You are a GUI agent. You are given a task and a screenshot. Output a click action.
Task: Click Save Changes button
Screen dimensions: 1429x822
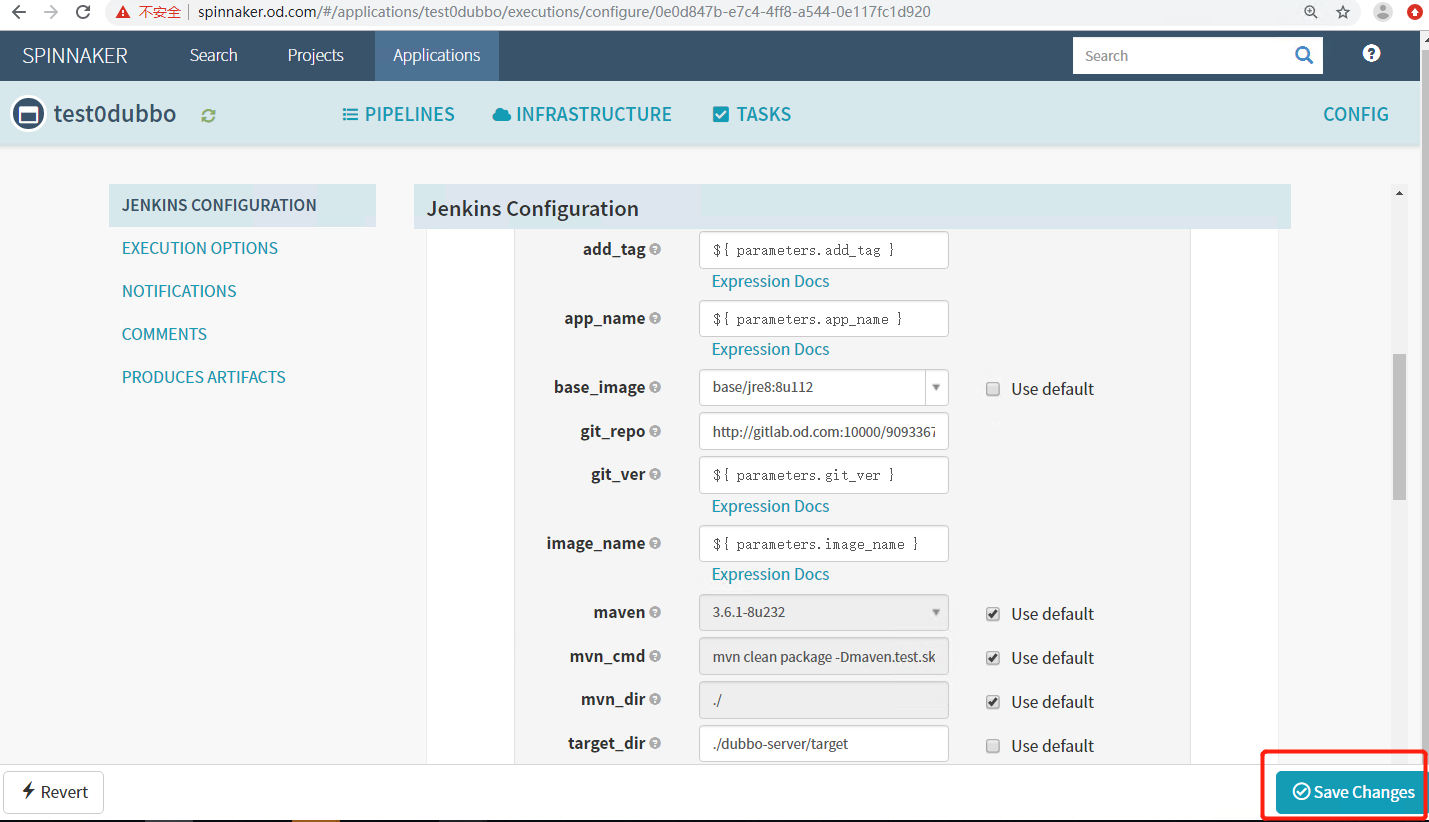[x=1353, y=792]
